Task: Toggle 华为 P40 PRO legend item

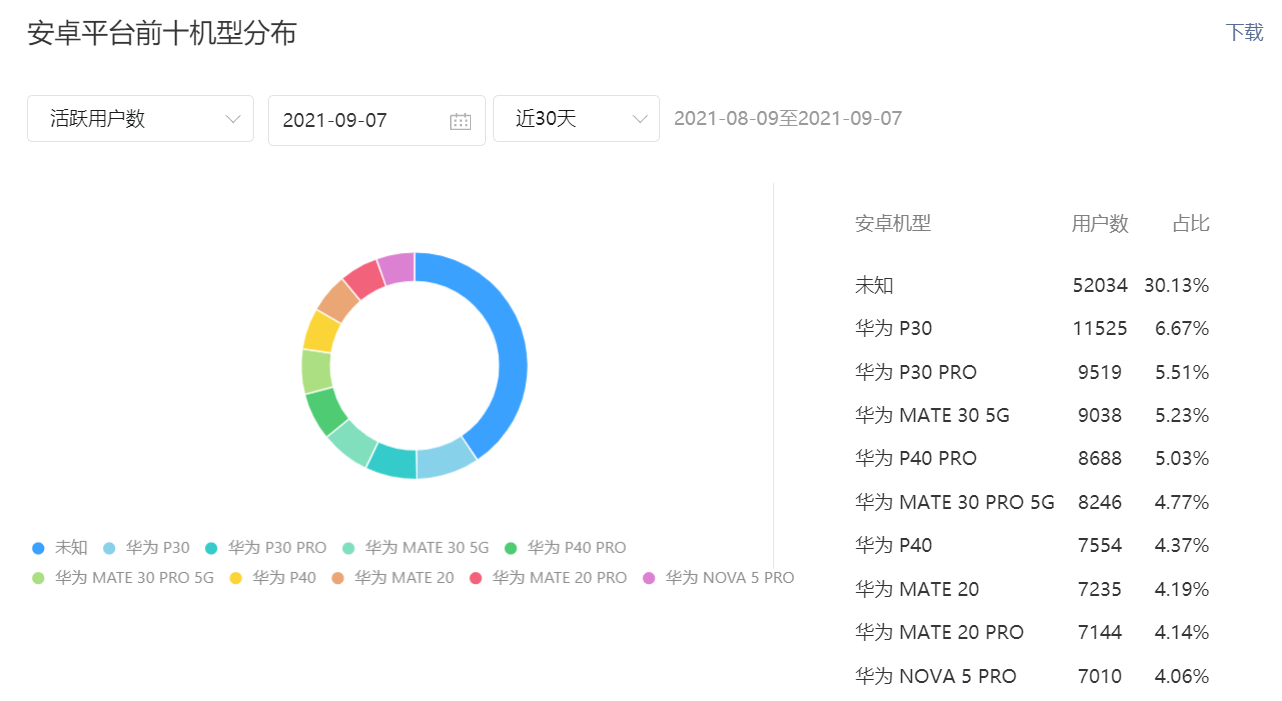Action: click(565, 548)
